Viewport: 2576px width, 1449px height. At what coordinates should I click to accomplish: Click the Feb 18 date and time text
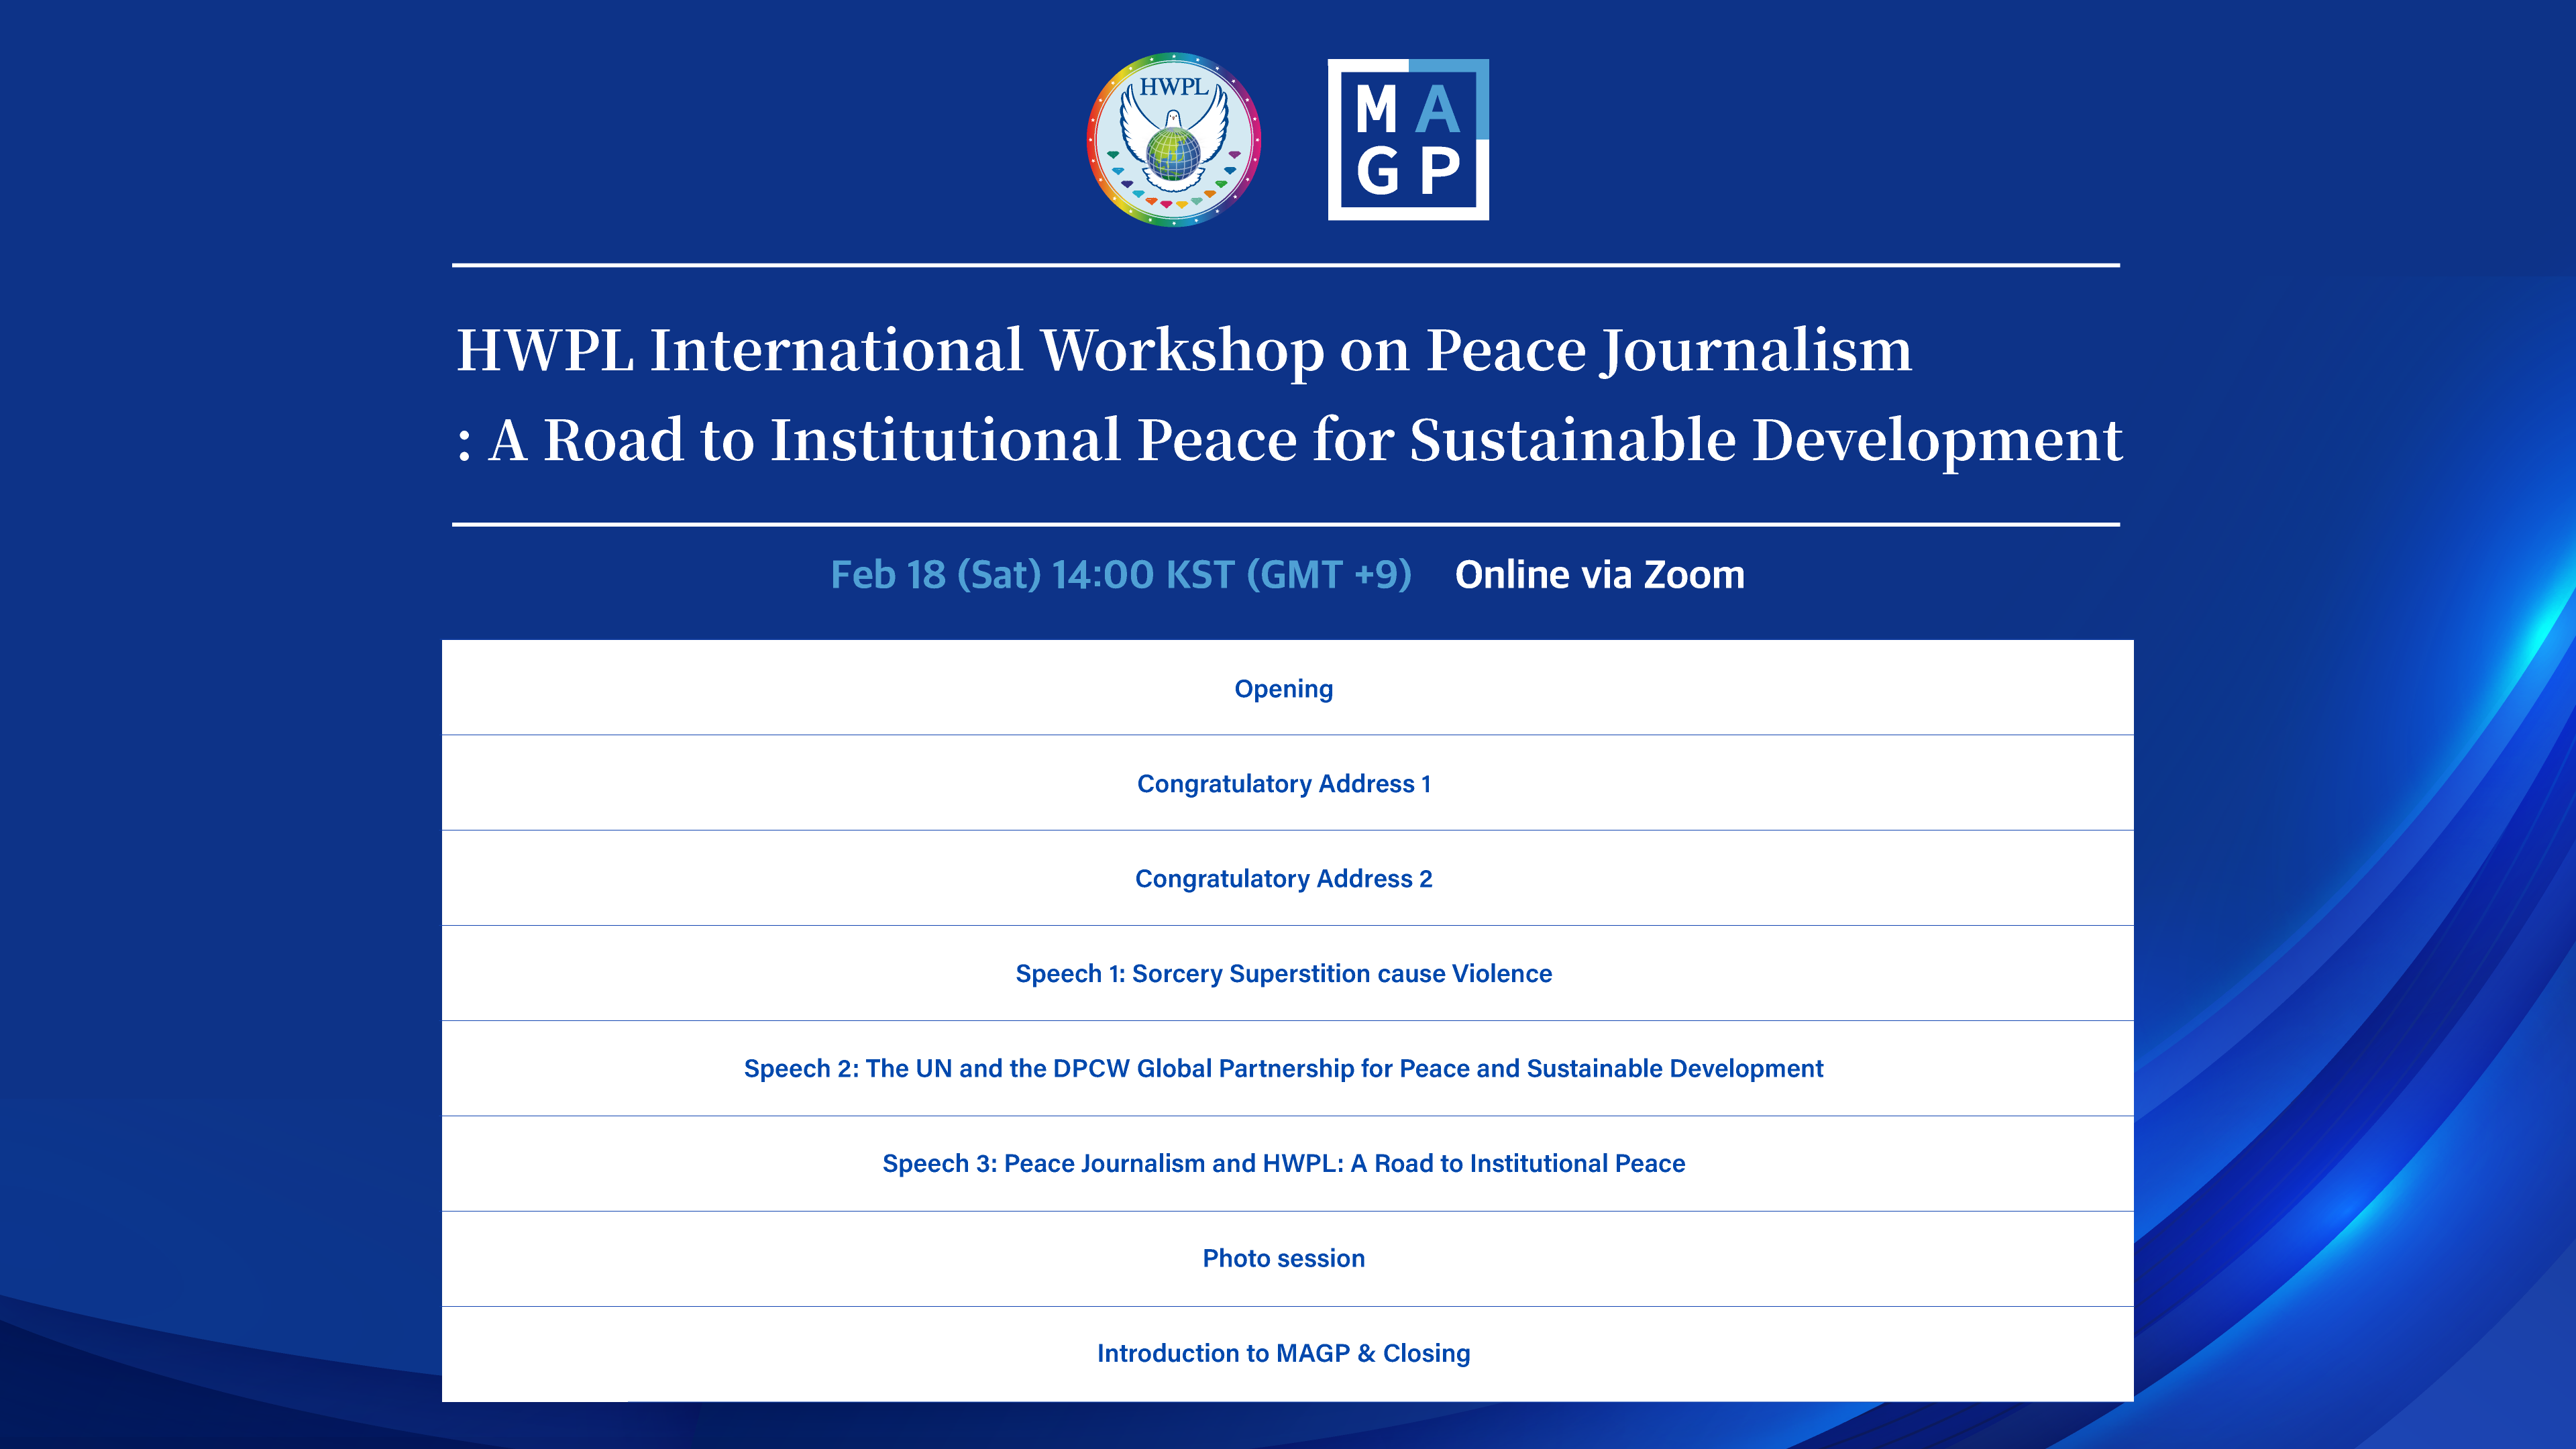[1120, 575]
